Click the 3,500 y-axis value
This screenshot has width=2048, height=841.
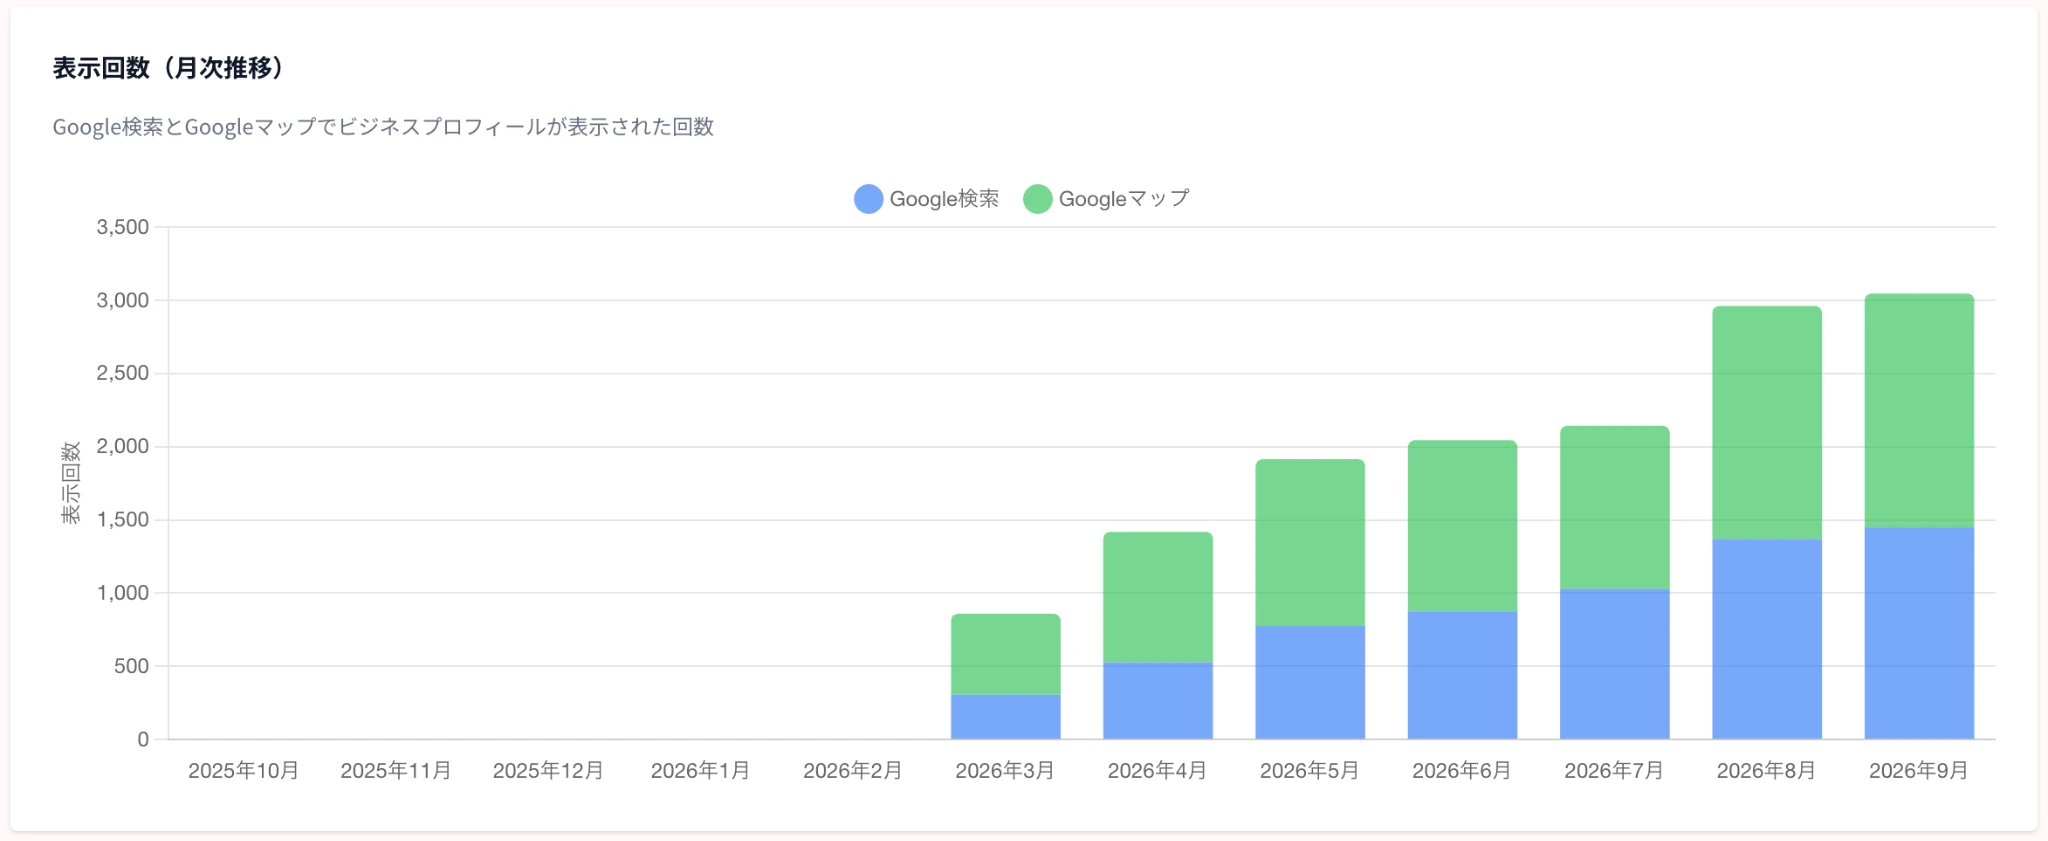(123, 227)
